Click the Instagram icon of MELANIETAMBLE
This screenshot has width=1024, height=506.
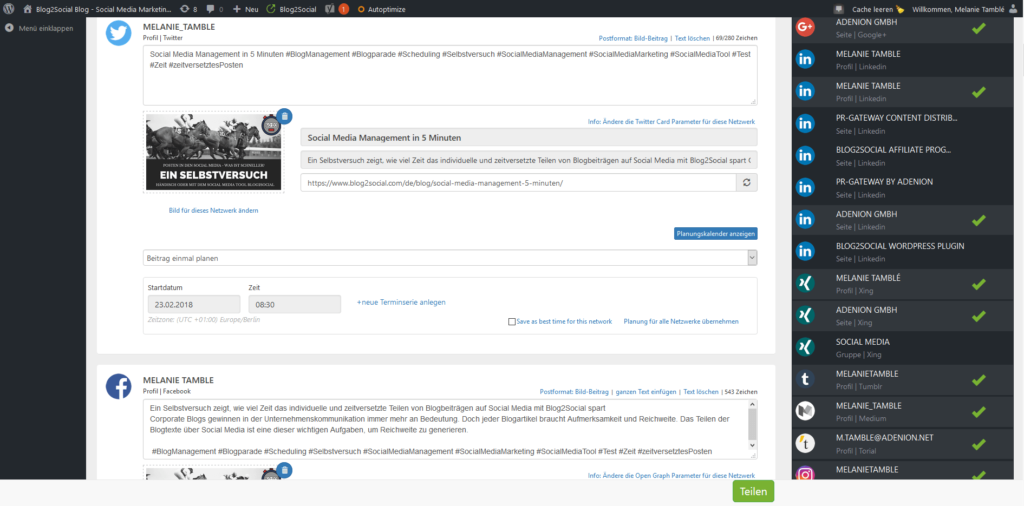click(x=805, y=474)
